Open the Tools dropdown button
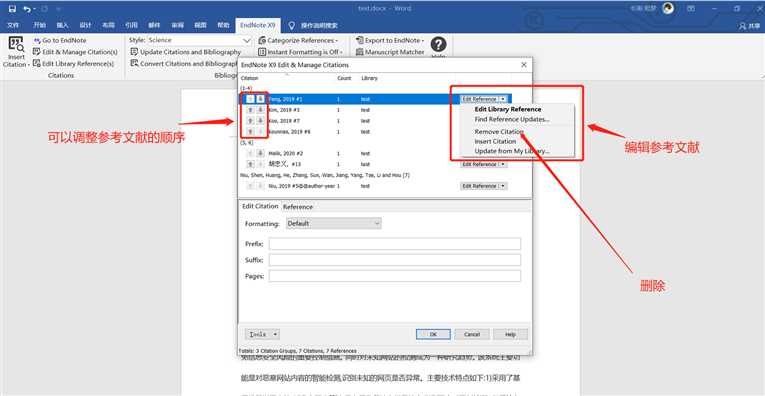 pyautogui.click(x=262, y=335)
